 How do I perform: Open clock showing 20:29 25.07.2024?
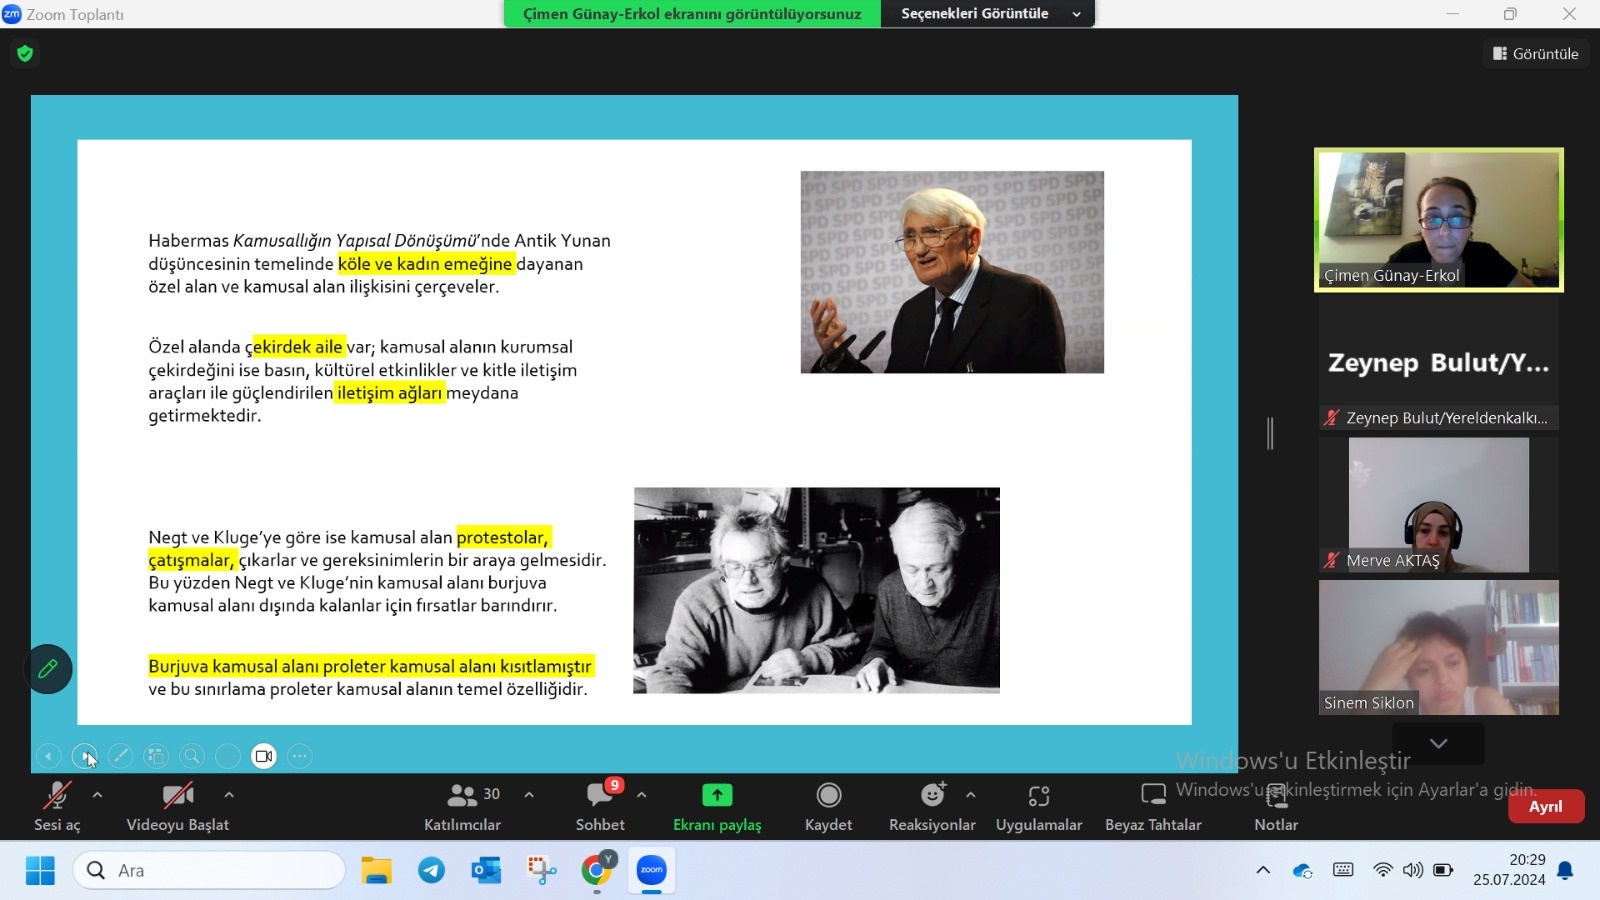[1509, 870]
